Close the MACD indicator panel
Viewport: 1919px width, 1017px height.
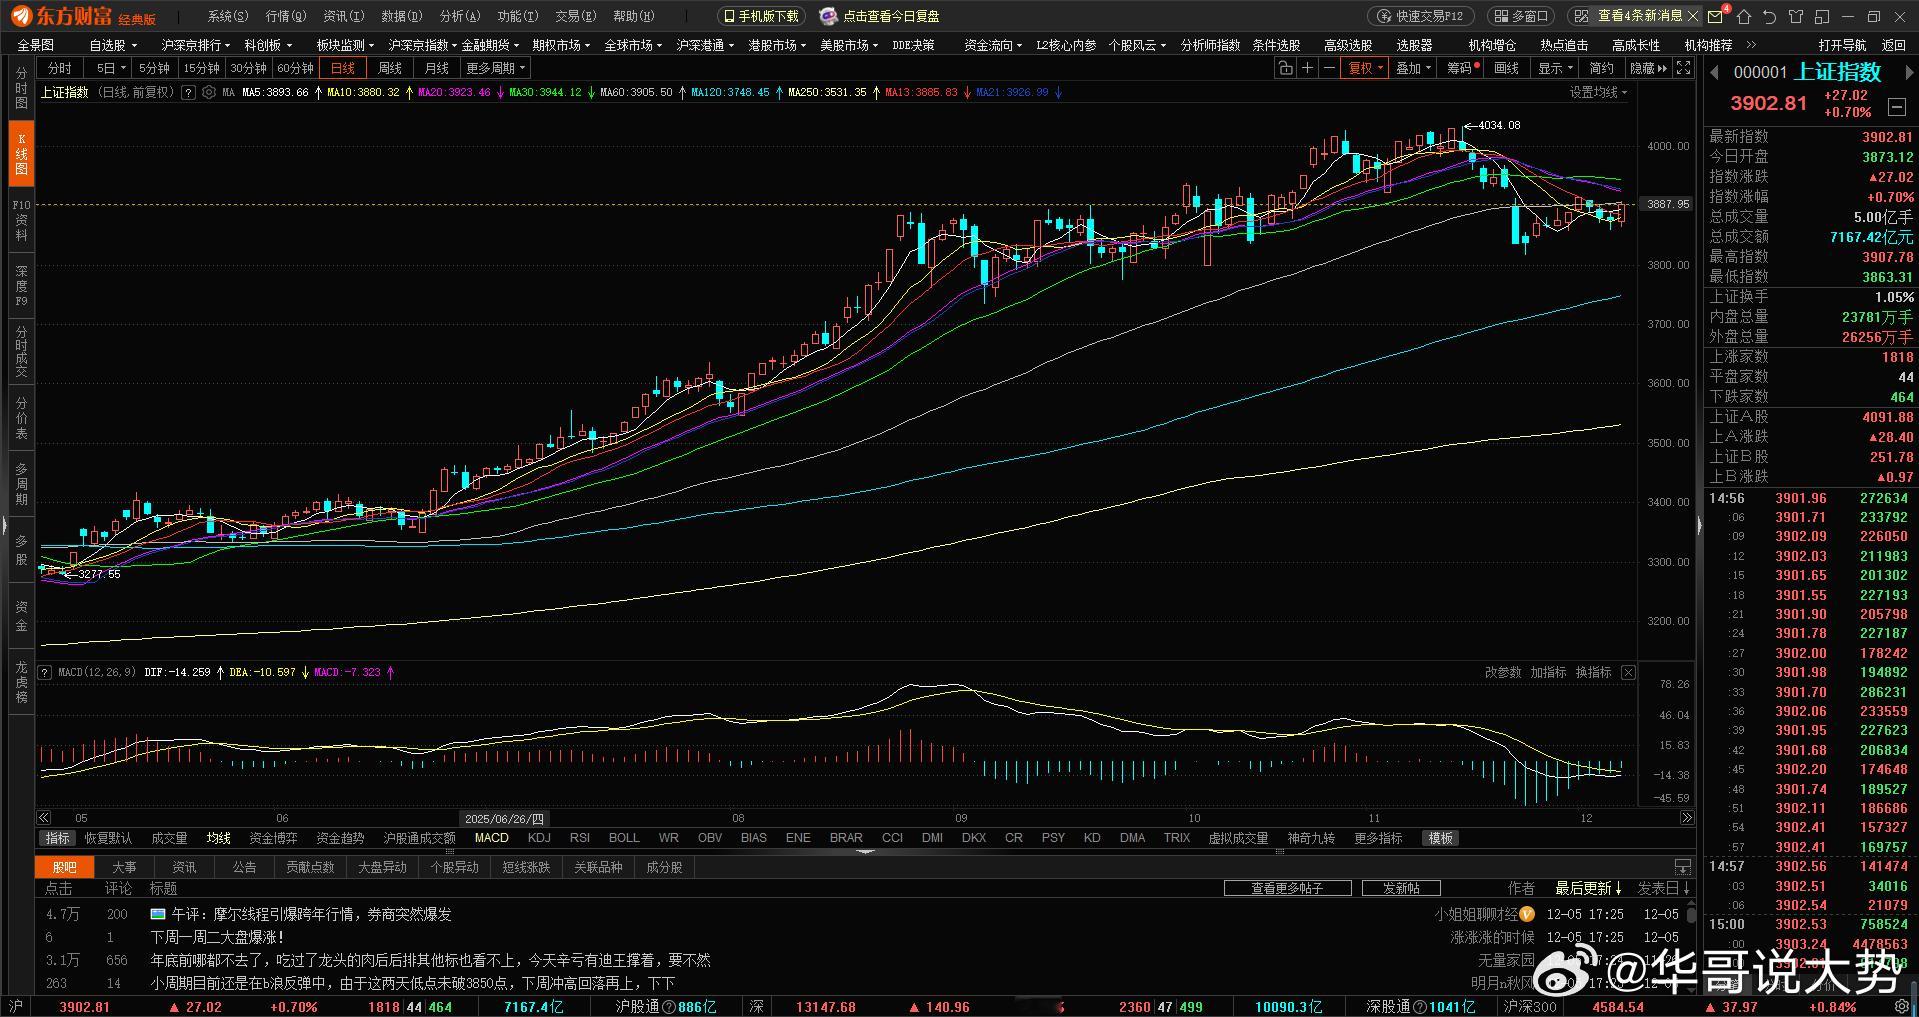[x=1628, y=672]
